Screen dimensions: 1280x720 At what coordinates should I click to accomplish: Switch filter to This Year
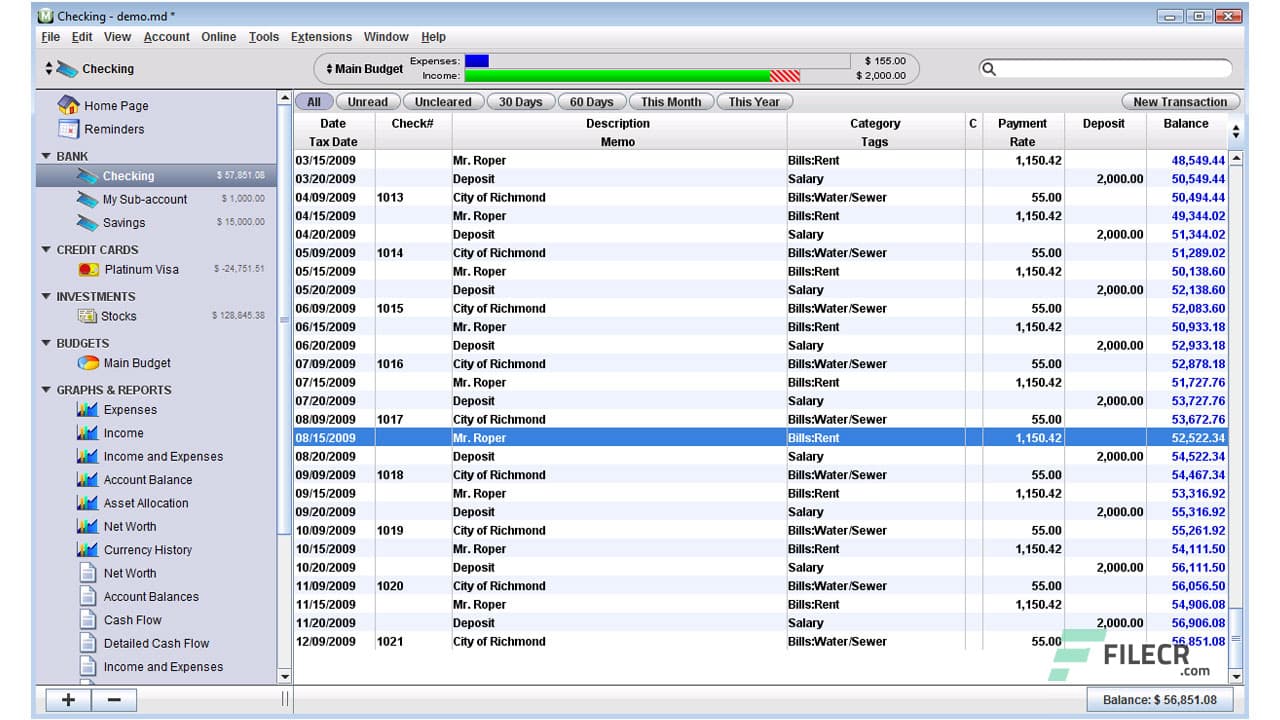coord(754,102)
